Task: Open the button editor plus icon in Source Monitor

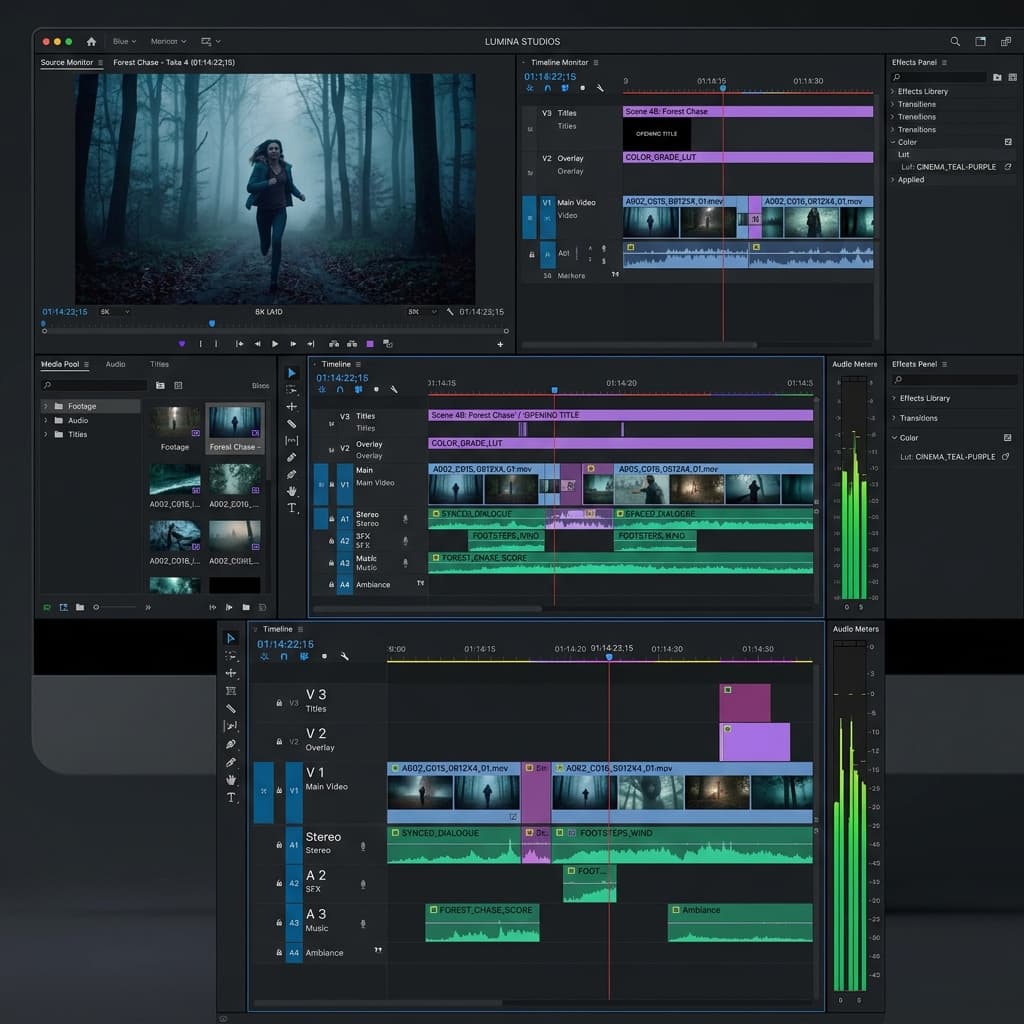Action: (500, 344)
